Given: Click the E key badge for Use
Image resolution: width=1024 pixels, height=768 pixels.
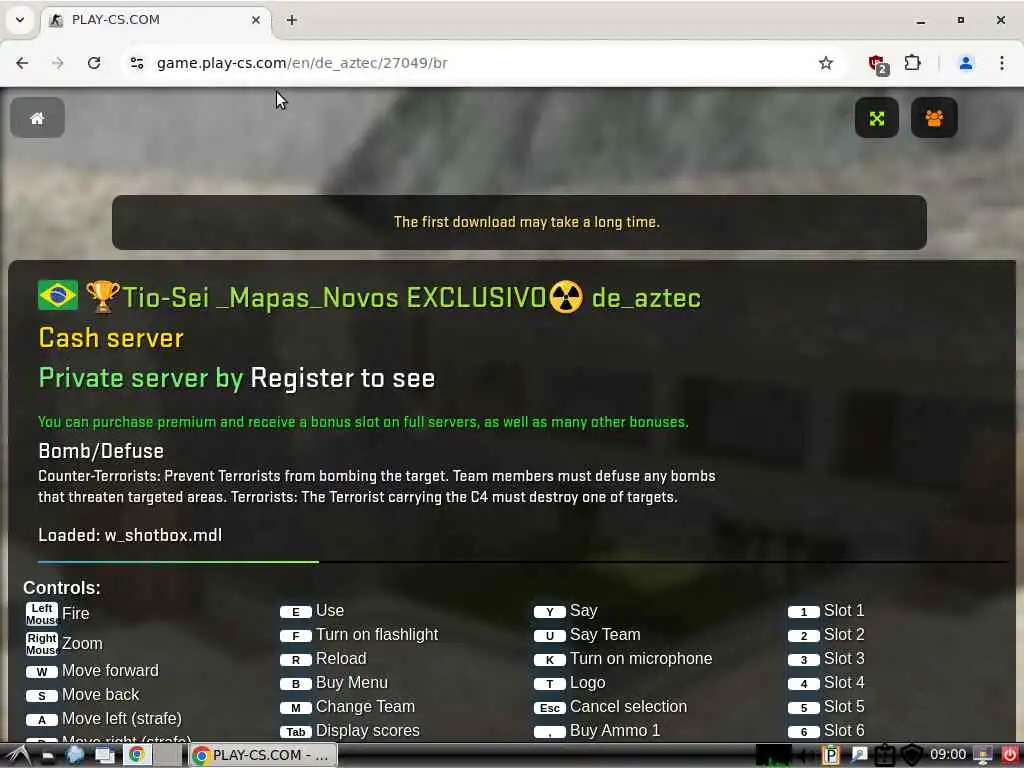Looking at the screenshot, I should (296, 612).
